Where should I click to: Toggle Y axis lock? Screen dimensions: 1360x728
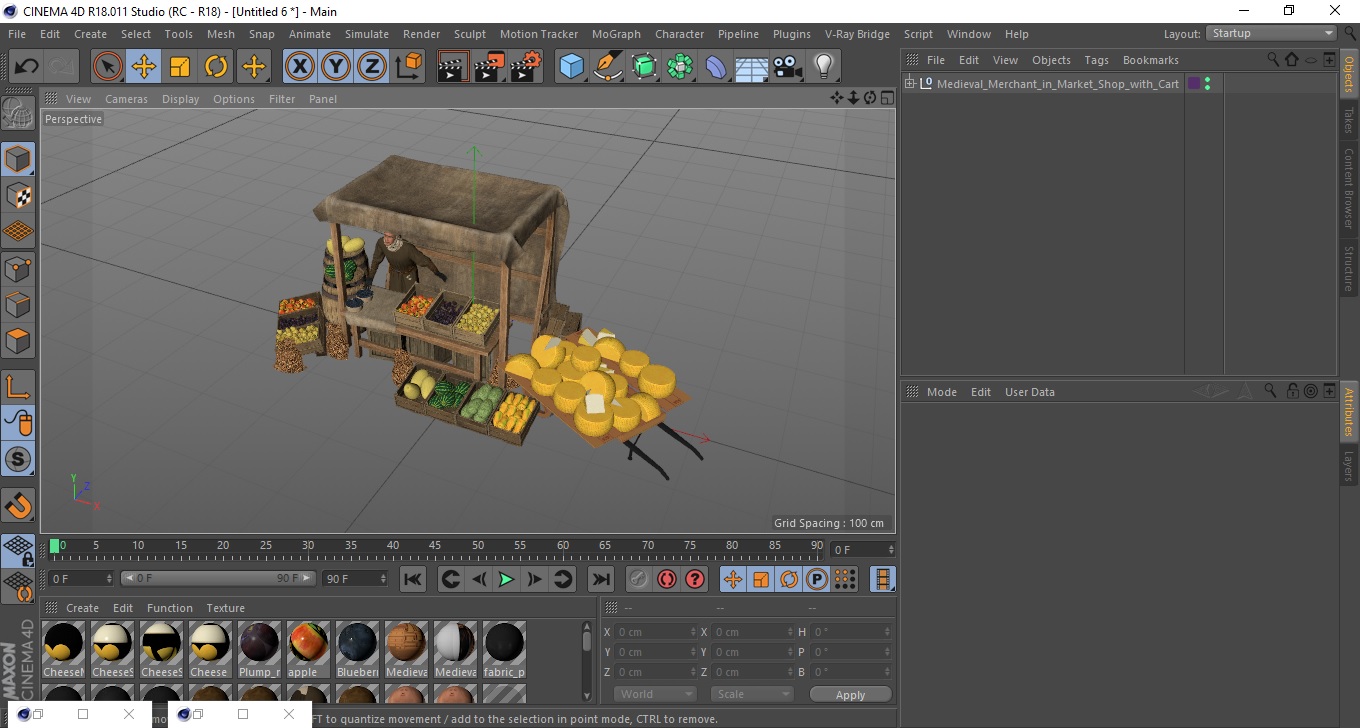point(336,67)
